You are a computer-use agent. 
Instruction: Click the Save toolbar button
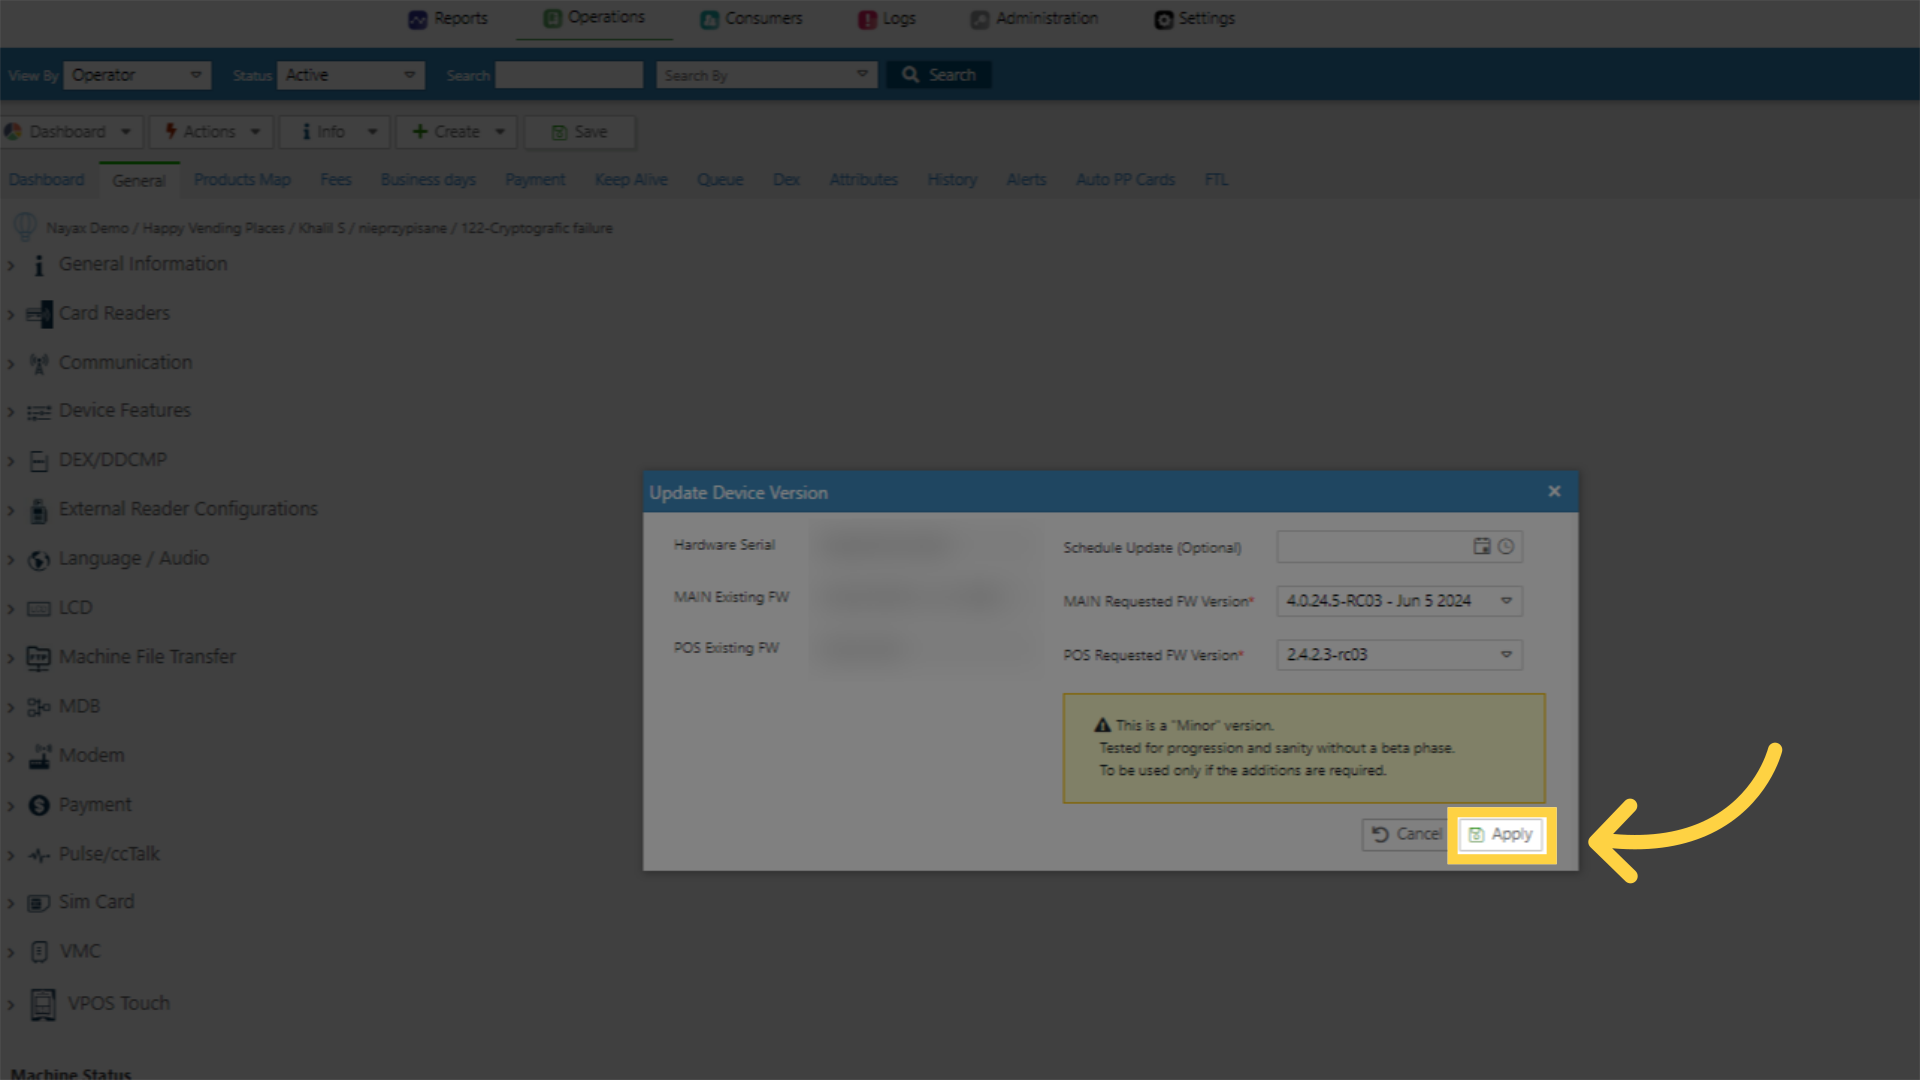pyautogui.click(x=580, y=132)
